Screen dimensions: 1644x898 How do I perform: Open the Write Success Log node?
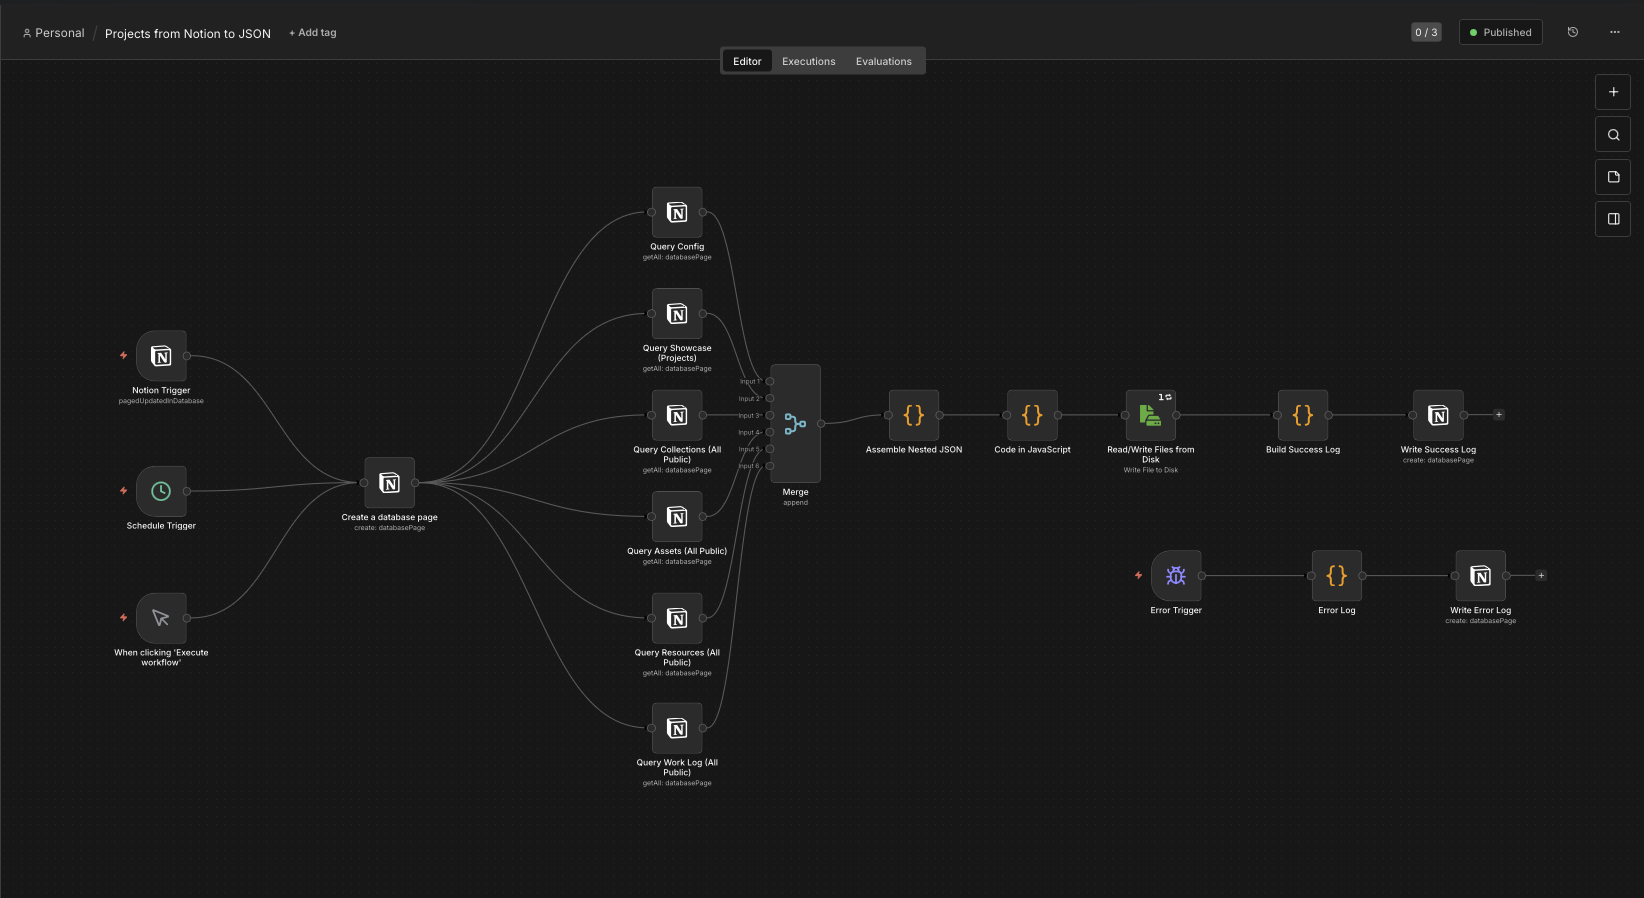point(1438,415)
